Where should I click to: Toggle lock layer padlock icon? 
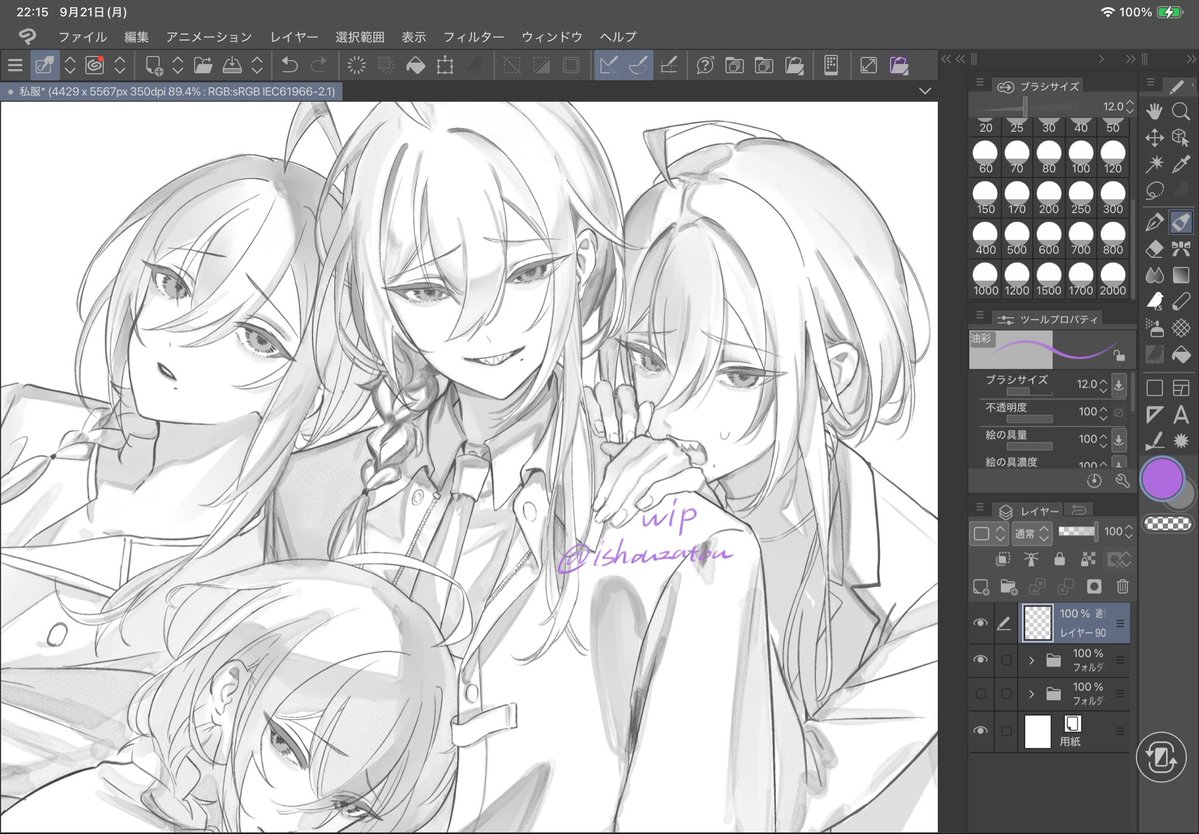1059,560
